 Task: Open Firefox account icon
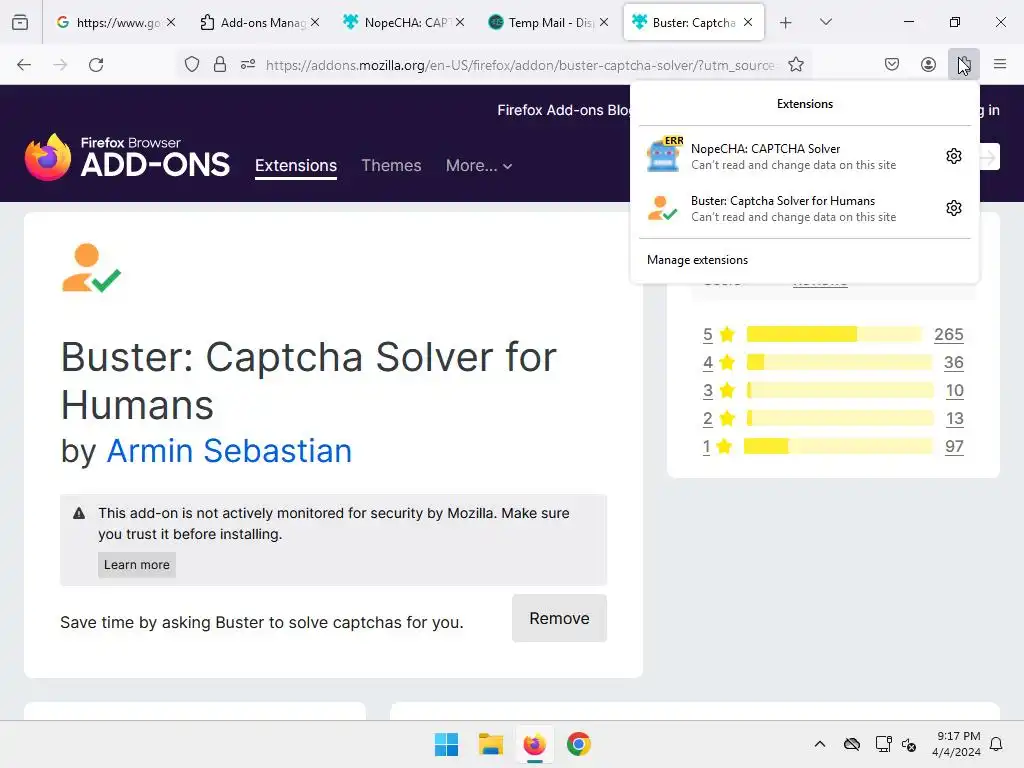[x=928, y=64]
